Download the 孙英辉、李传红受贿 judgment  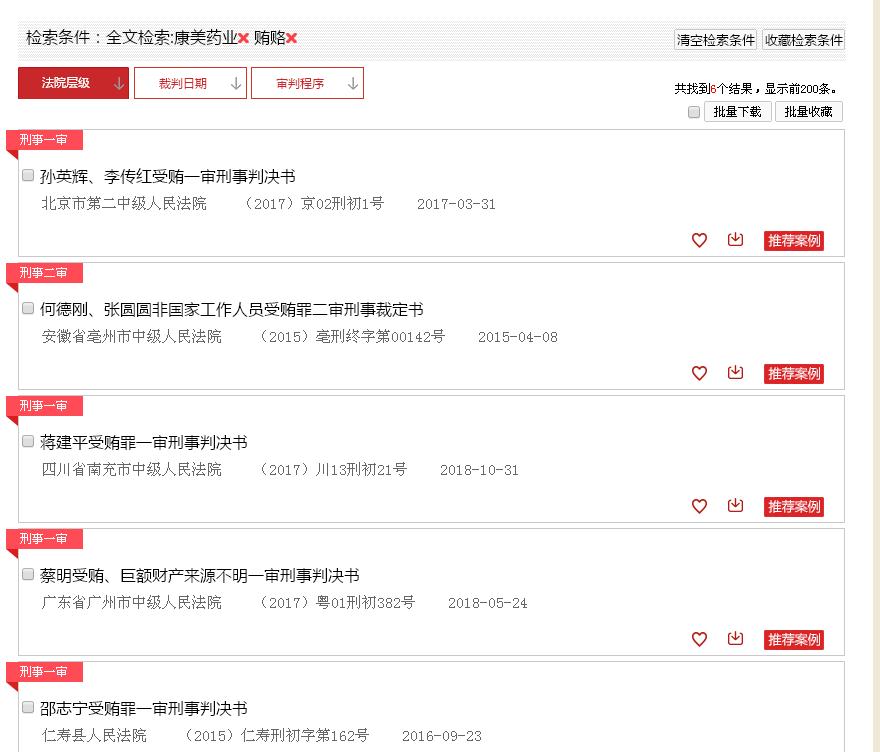pos(735,240)
